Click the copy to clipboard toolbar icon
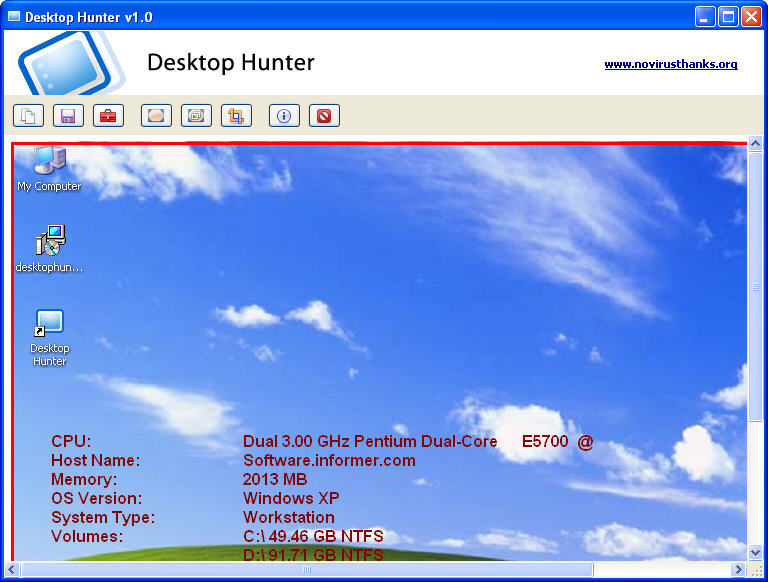The height and width of the screenshot is (582, 768). click(x=28, y=116)
